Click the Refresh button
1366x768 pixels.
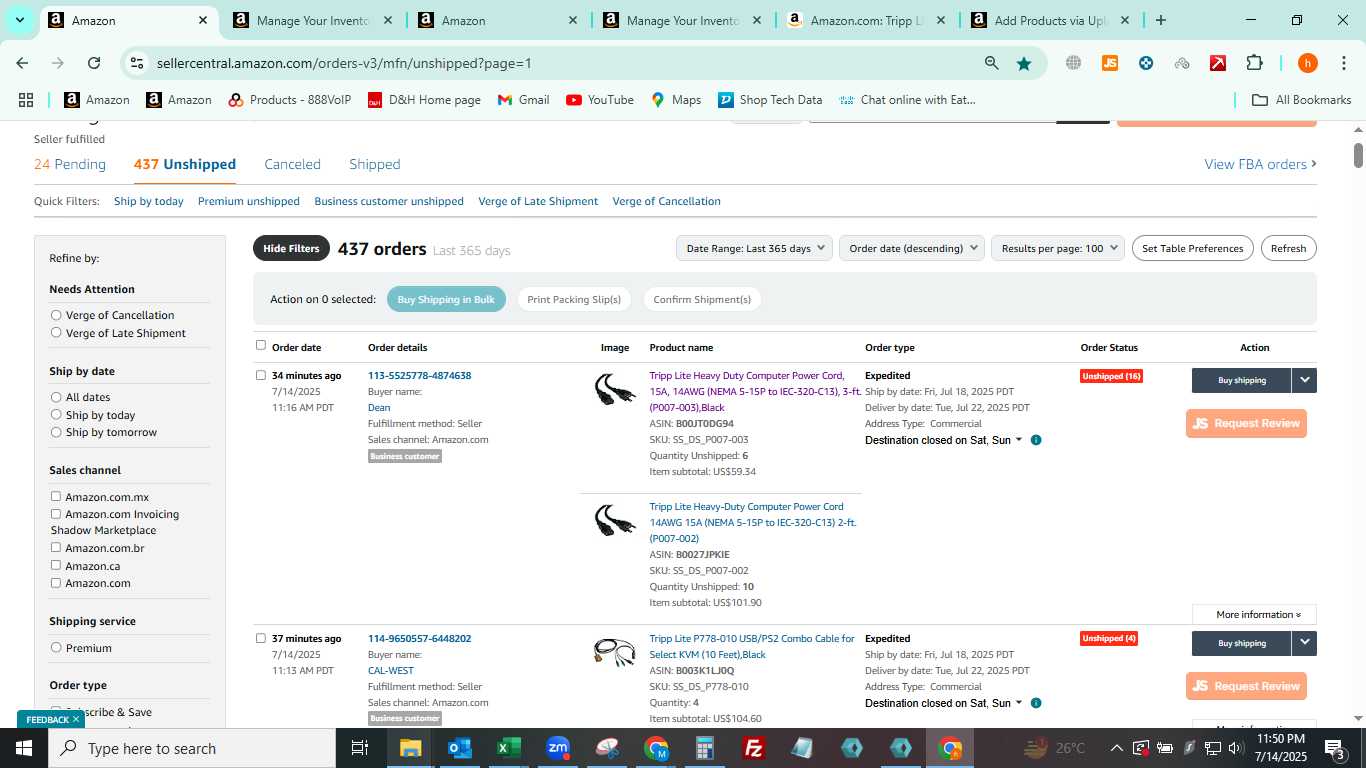click(x=1288, y=248)
